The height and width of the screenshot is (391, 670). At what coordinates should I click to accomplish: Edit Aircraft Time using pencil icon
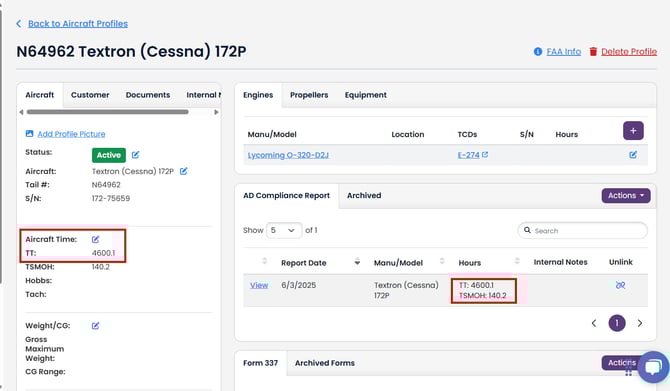click(96, 239)
